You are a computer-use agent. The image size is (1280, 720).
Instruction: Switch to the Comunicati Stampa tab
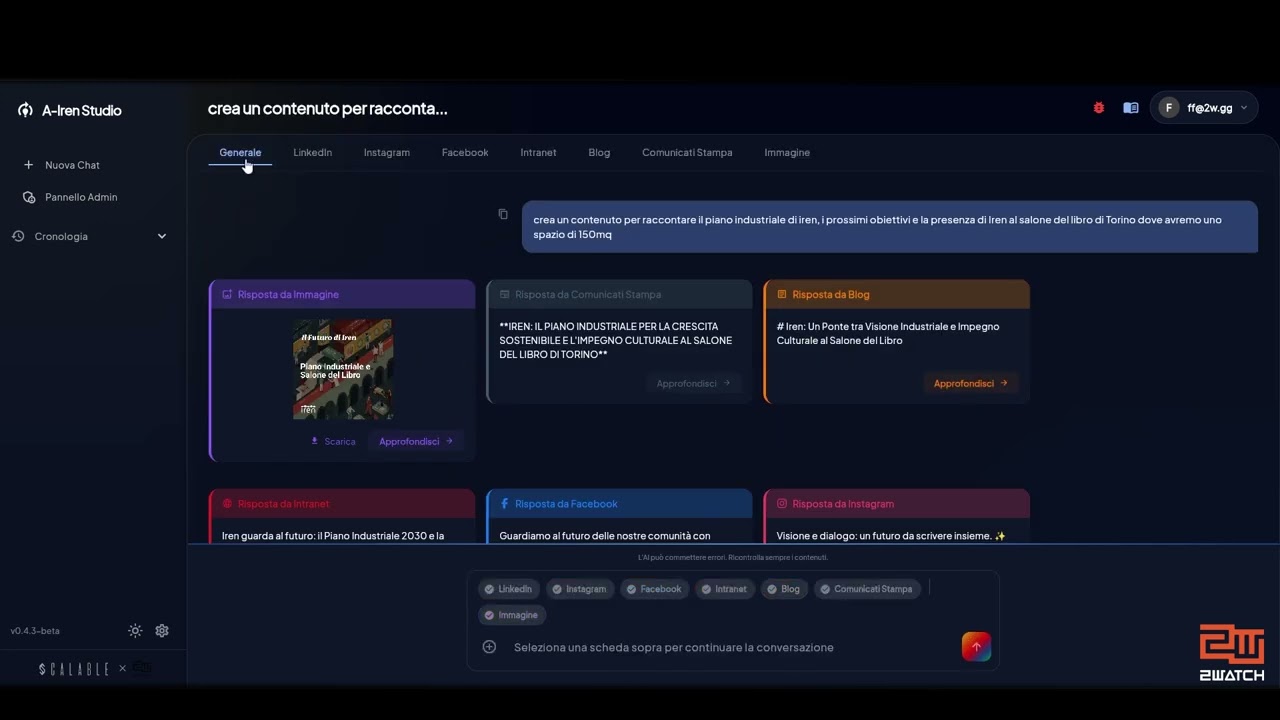pyautogui.click(x=687, y=152)
